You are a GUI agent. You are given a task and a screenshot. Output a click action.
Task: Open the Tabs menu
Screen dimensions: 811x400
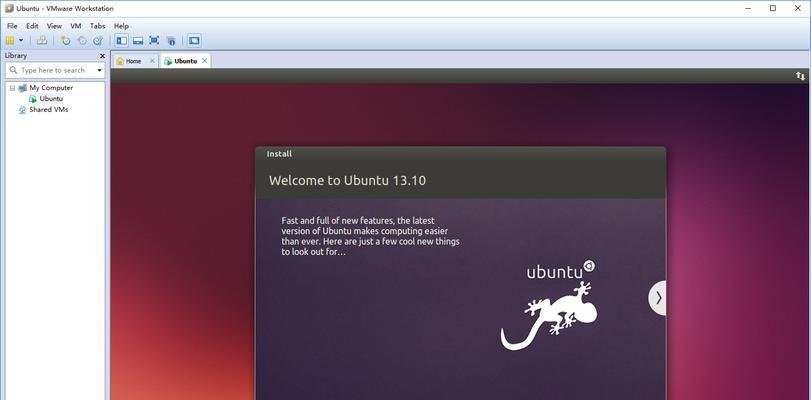(97, 26)
